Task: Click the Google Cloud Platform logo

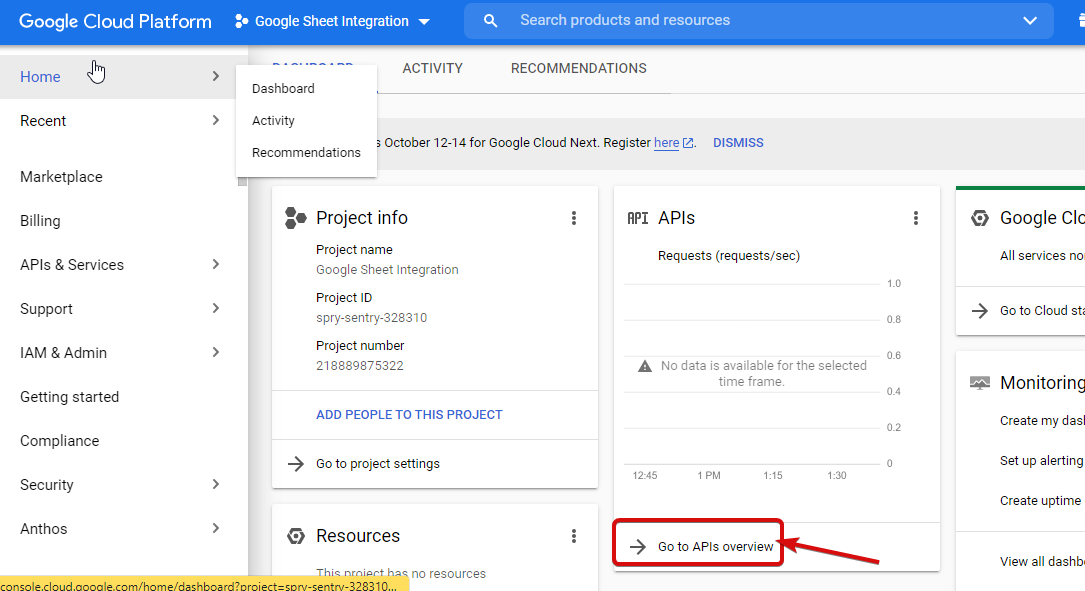Action: (x=115, y=21)
